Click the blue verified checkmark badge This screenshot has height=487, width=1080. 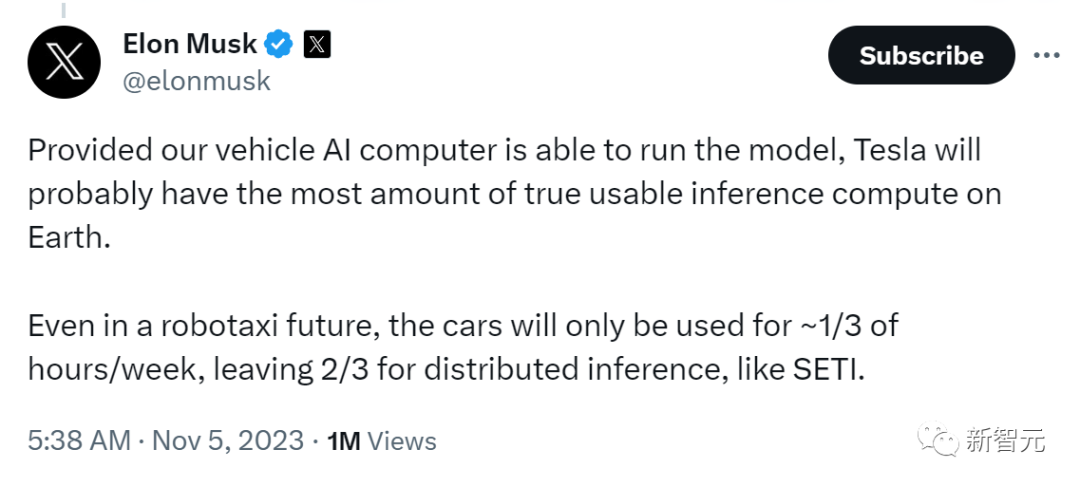(279, 45)
